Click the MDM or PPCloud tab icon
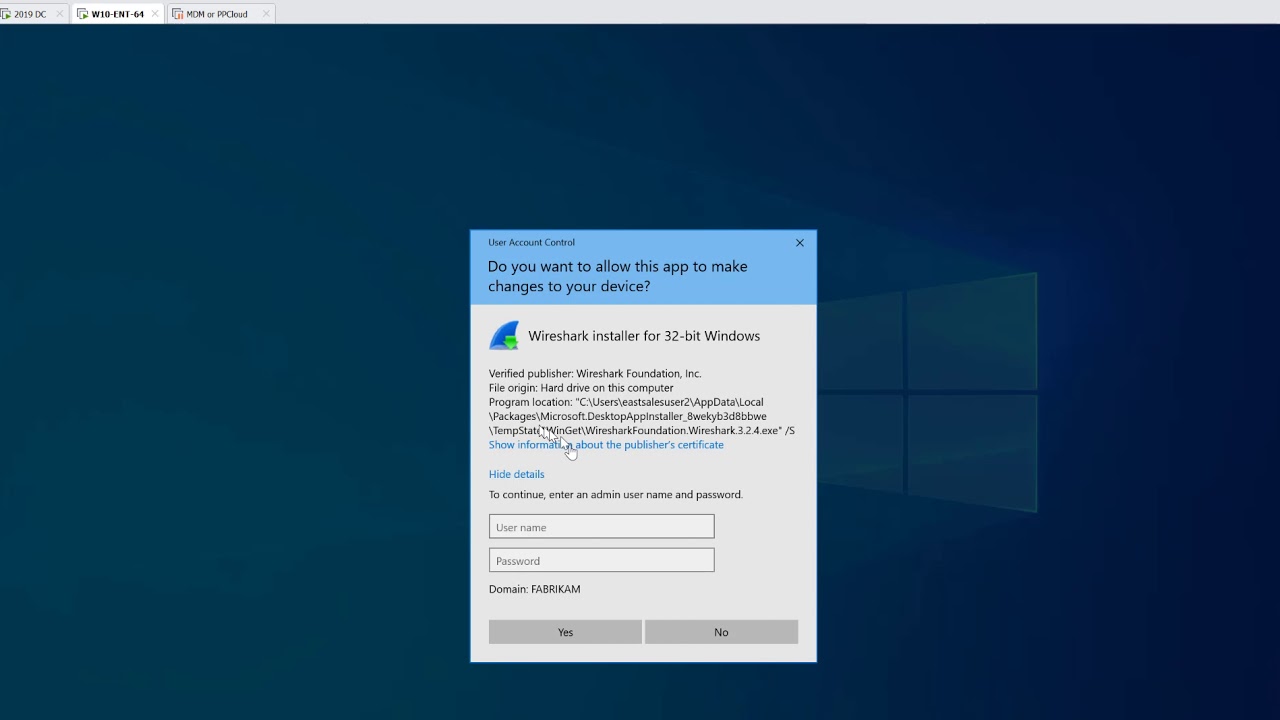1280x720 pixels. click(x=177, y=14)
